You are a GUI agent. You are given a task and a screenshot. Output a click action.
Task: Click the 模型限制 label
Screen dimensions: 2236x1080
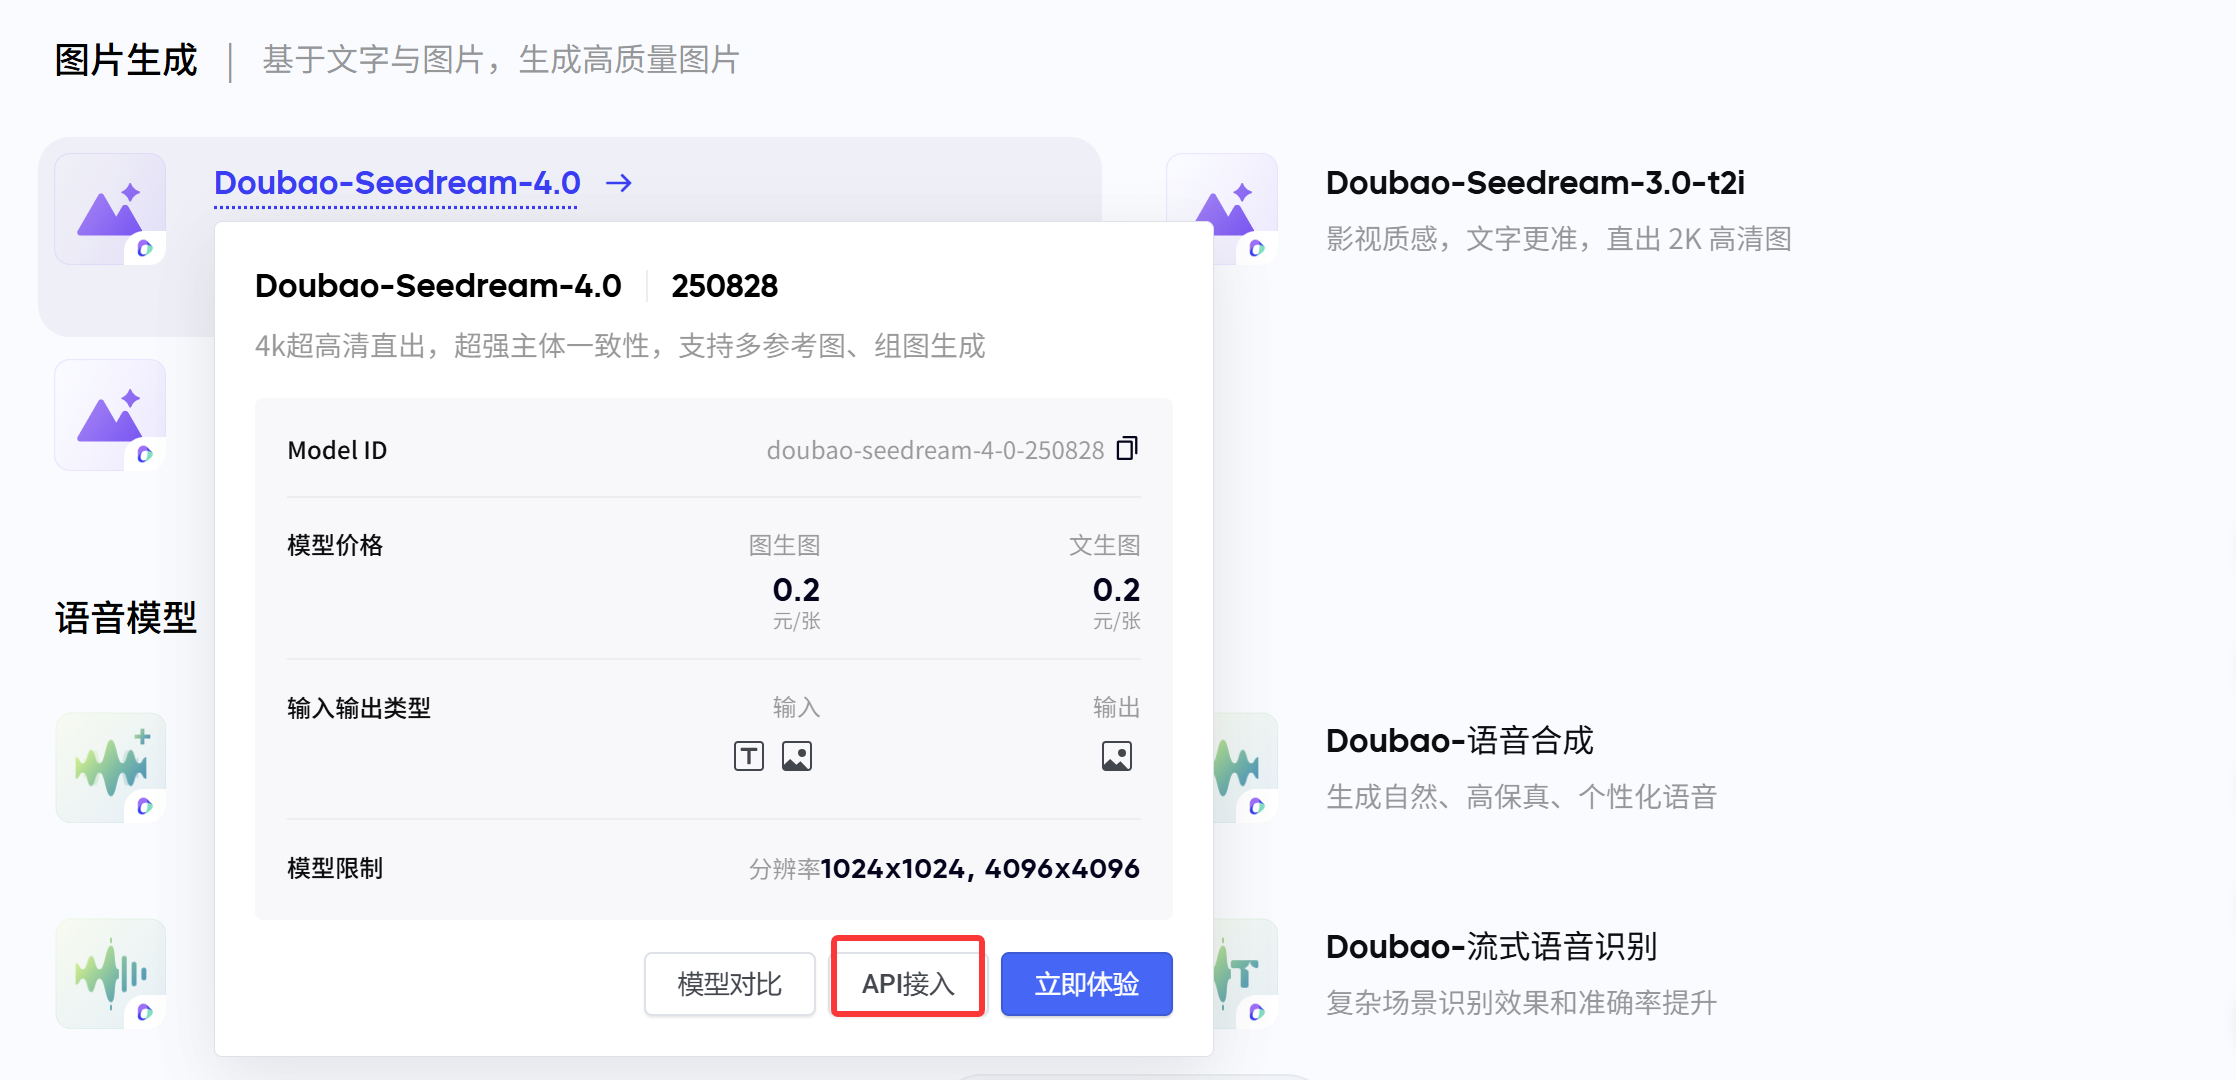point(335,868)
